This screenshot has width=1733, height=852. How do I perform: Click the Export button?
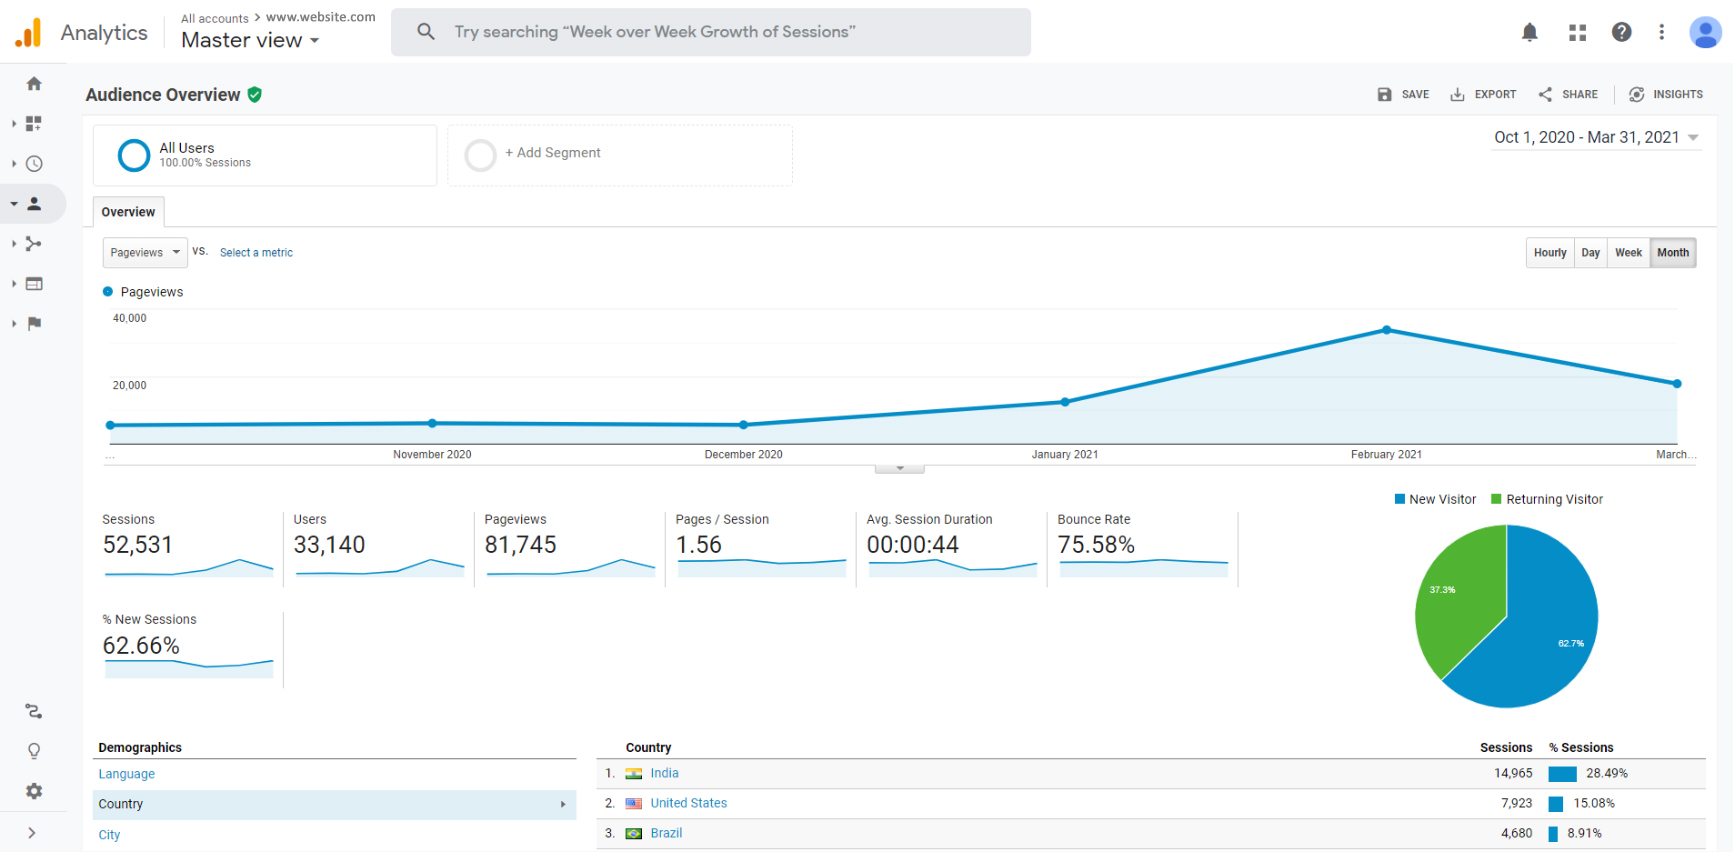point(1483,95)
